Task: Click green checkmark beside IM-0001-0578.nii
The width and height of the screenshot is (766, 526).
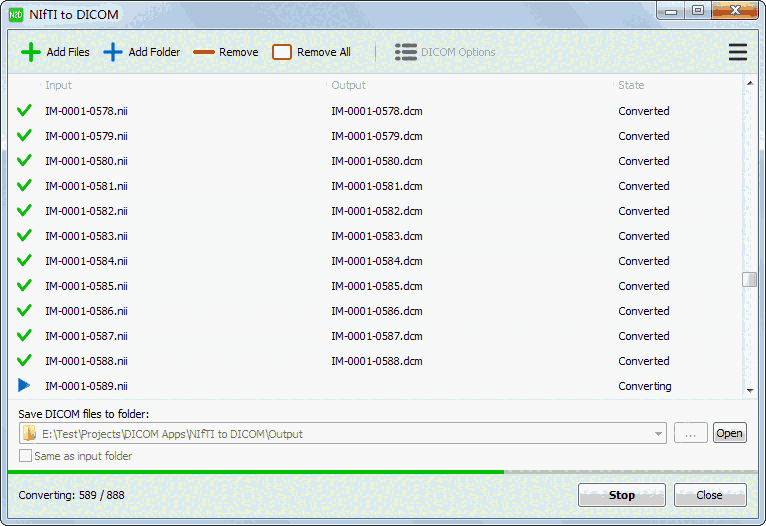Action: pyautogui.click(x=24, y=110)
